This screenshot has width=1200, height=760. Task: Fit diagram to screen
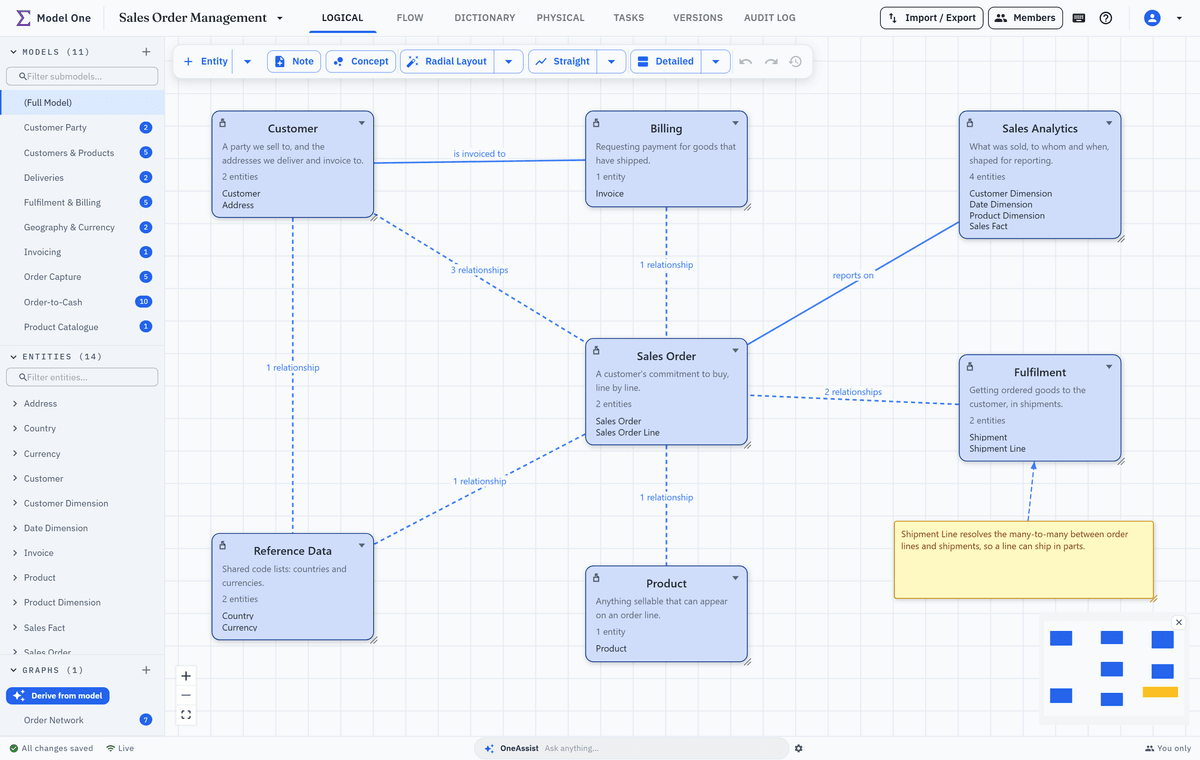pos(186,715)
